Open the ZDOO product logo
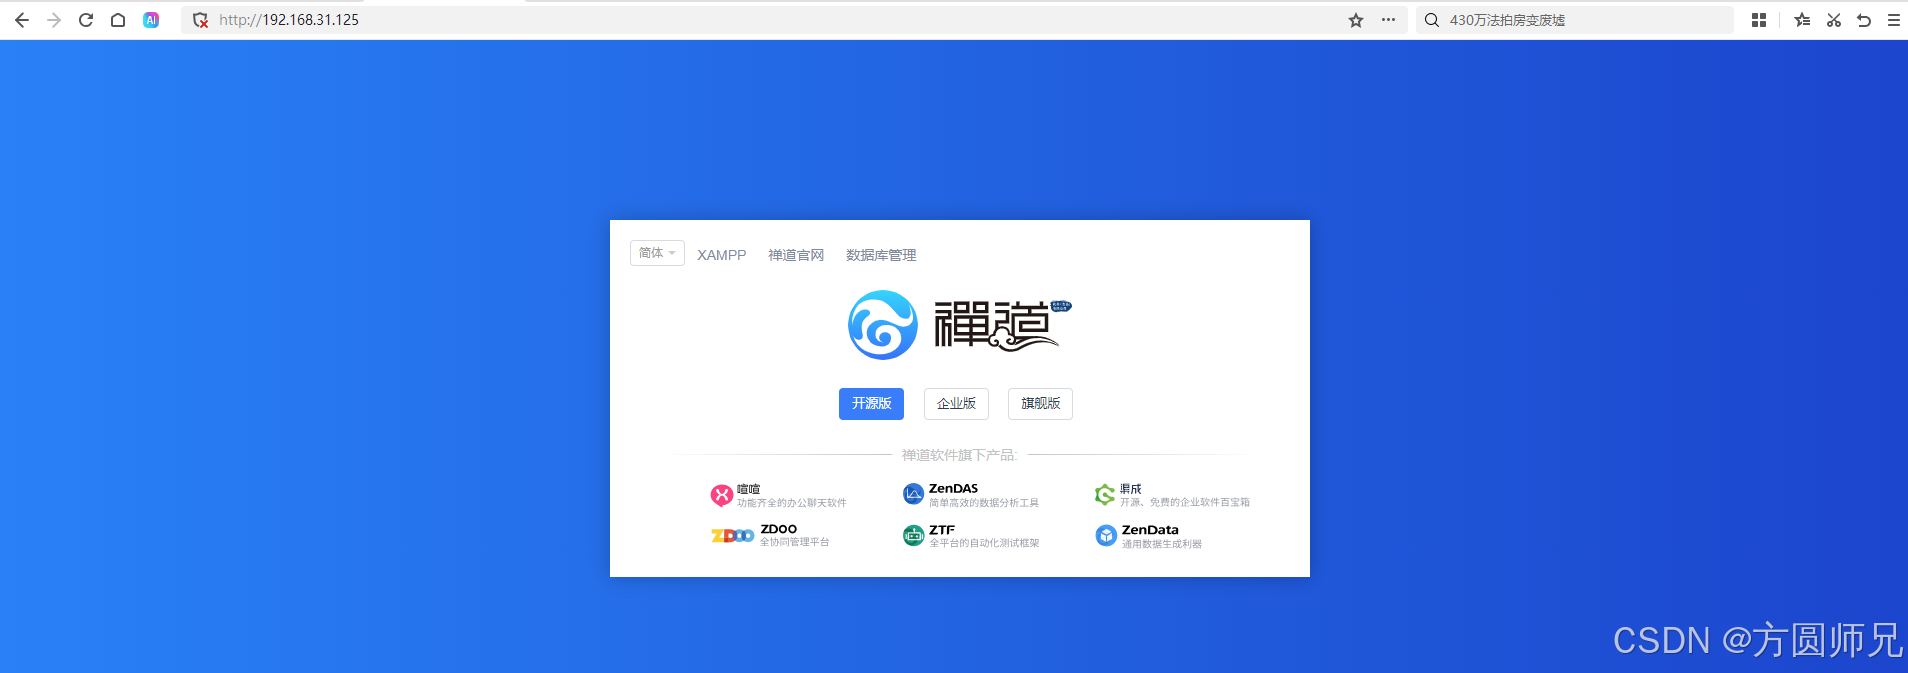This screenshot has width=1908, height=673. (733, 536)
